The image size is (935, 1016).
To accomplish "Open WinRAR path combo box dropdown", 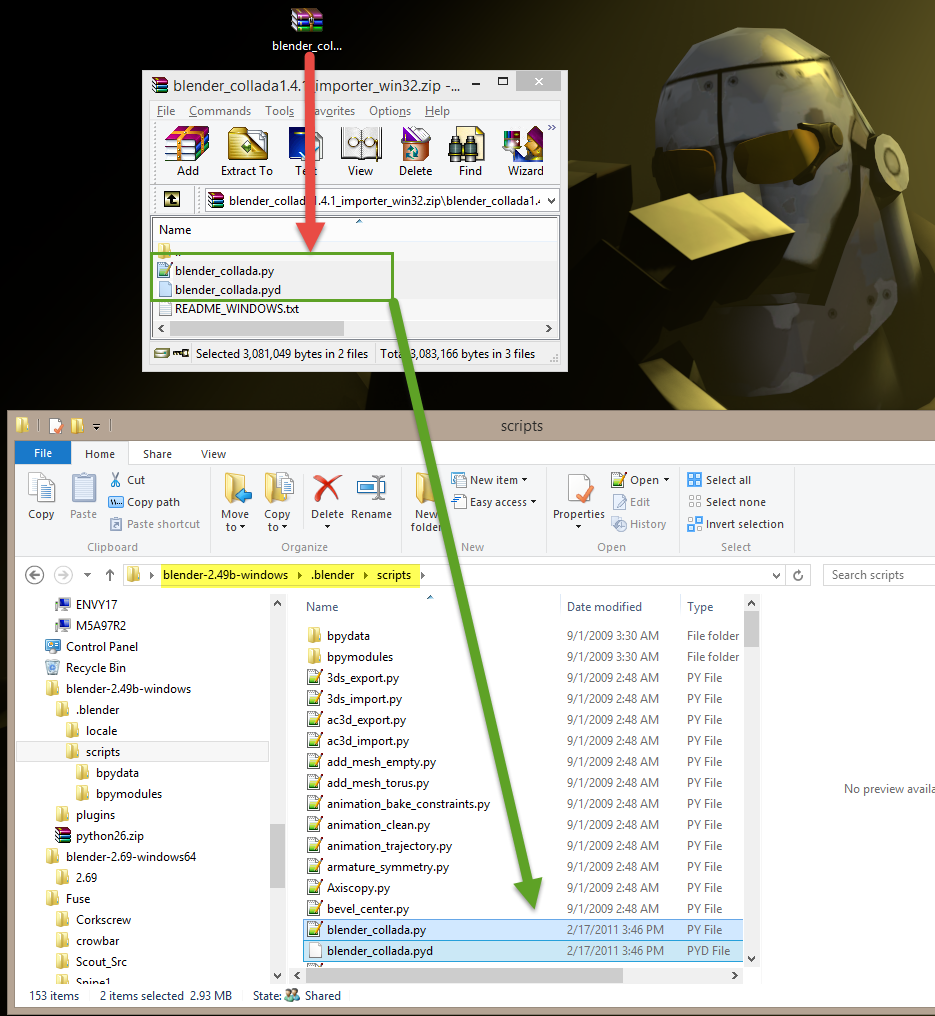I will (551, 201).
